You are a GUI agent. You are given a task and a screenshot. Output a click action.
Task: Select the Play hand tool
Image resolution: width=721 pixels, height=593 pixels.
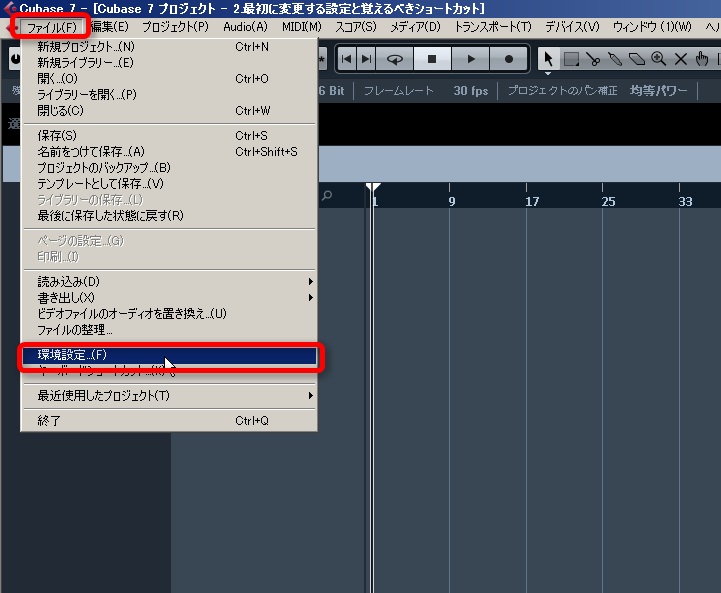702,59
